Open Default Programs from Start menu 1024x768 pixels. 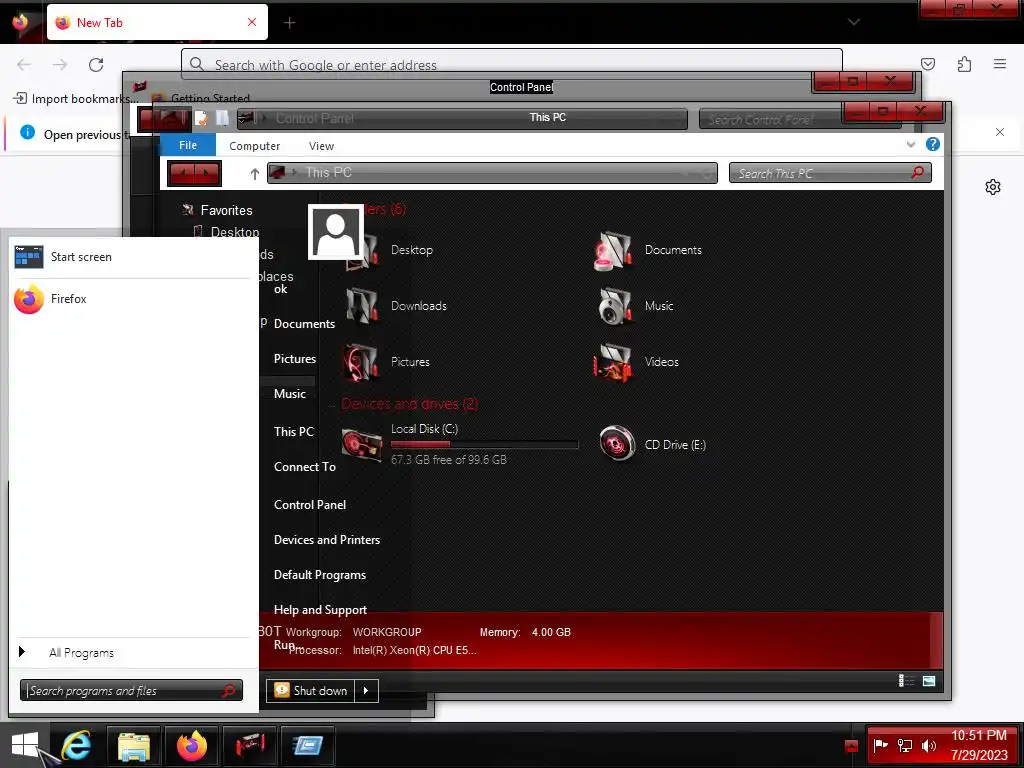tap(319, 575)
